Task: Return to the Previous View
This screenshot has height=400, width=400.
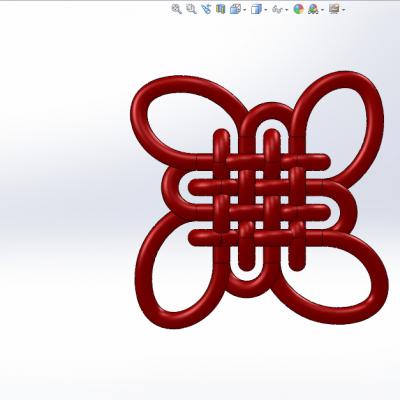Action: [x=206, y=9]
